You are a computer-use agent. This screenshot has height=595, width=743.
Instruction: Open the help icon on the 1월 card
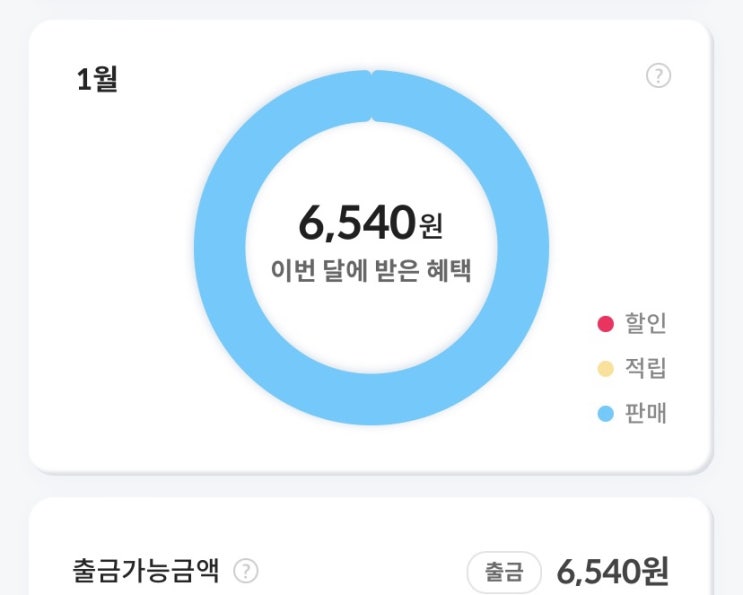[658, 76]
